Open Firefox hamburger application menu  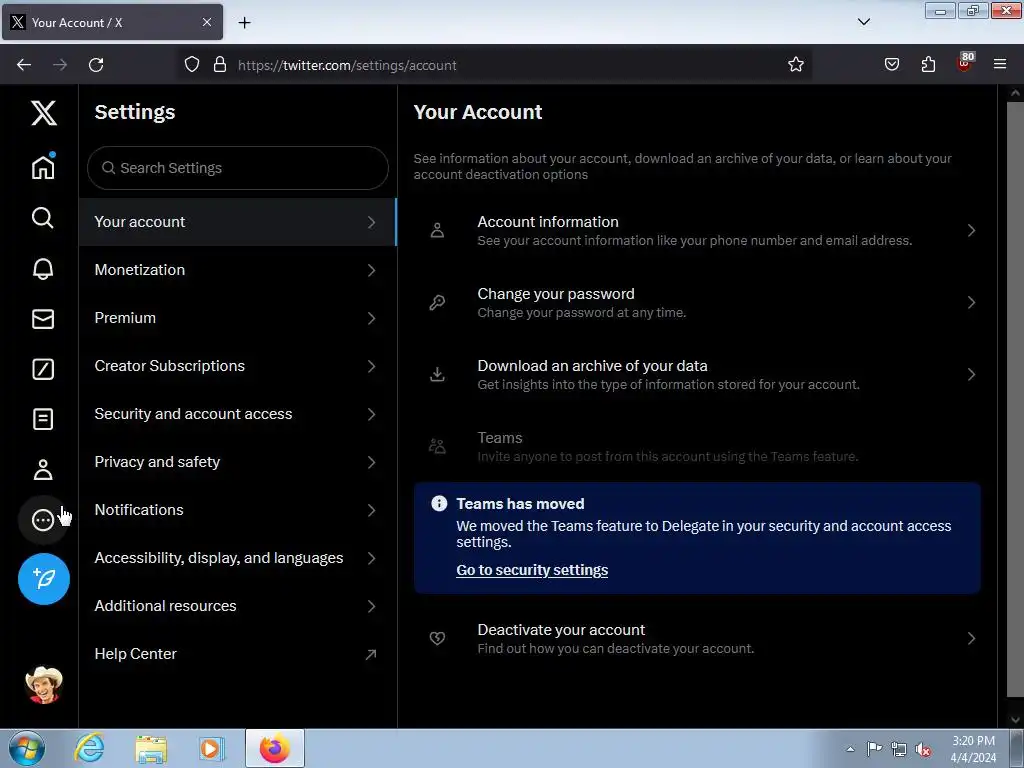(1000, 64)
